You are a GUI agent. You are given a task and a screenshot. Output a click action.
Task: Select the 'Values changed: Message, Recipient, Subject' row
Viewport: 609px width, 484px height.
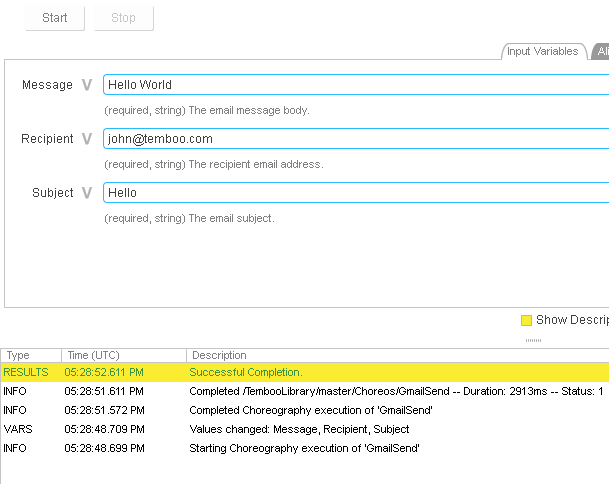click(x=305, y=429)
